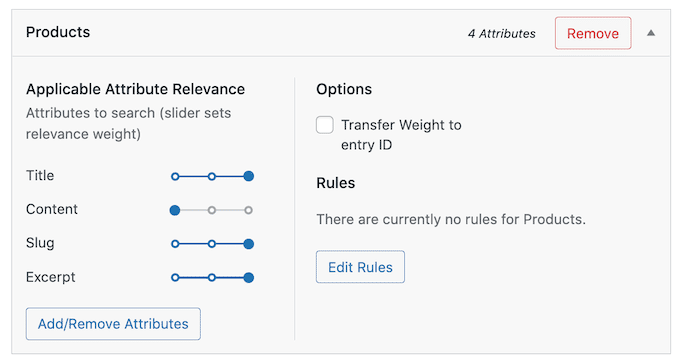Viewport: 680px width, 363px height.
Task: Click the Products panel title
Action: click(58, 32)
